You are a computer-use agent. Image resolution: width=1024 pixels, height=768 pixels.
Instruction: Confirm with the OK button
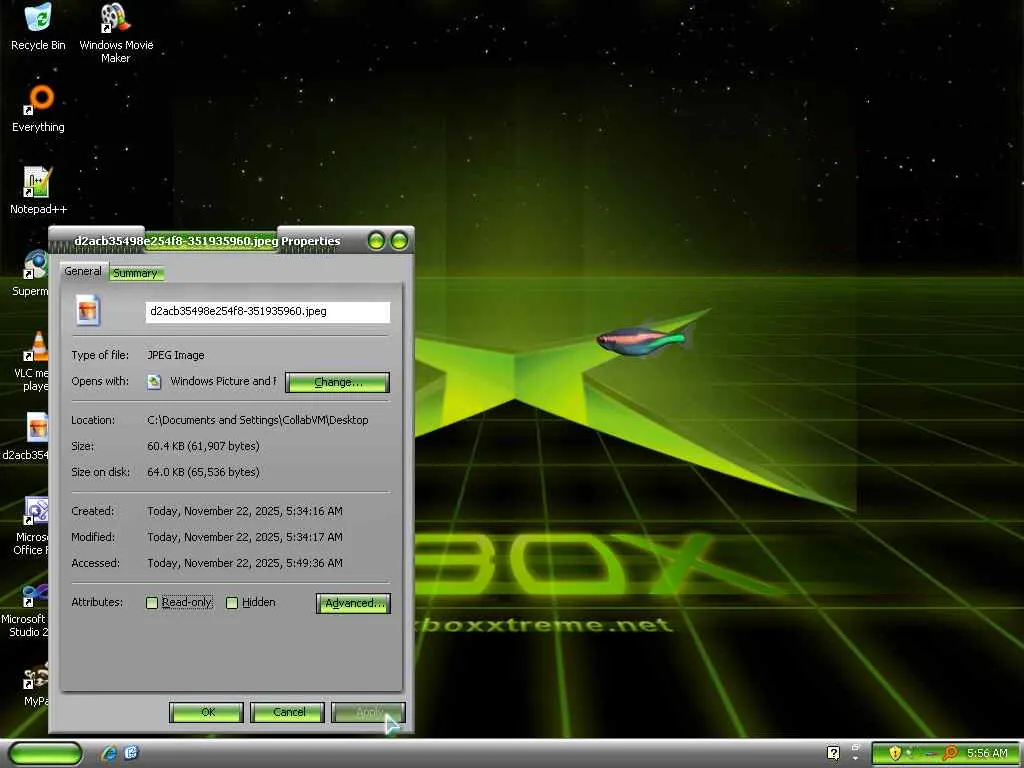point(207,712)
